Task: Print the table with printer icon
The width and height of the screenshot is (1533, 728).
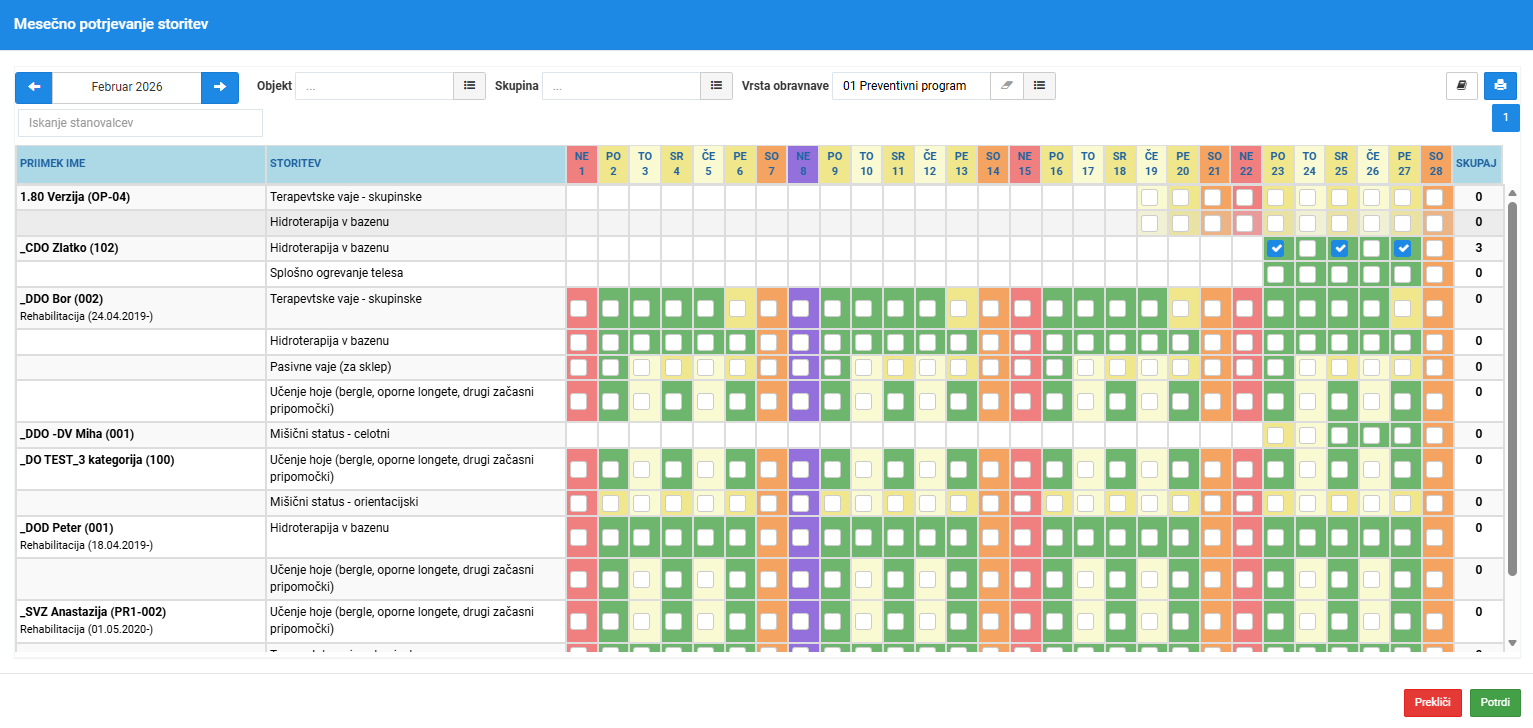Action: pyautogui.click(x=1500, y=86)
